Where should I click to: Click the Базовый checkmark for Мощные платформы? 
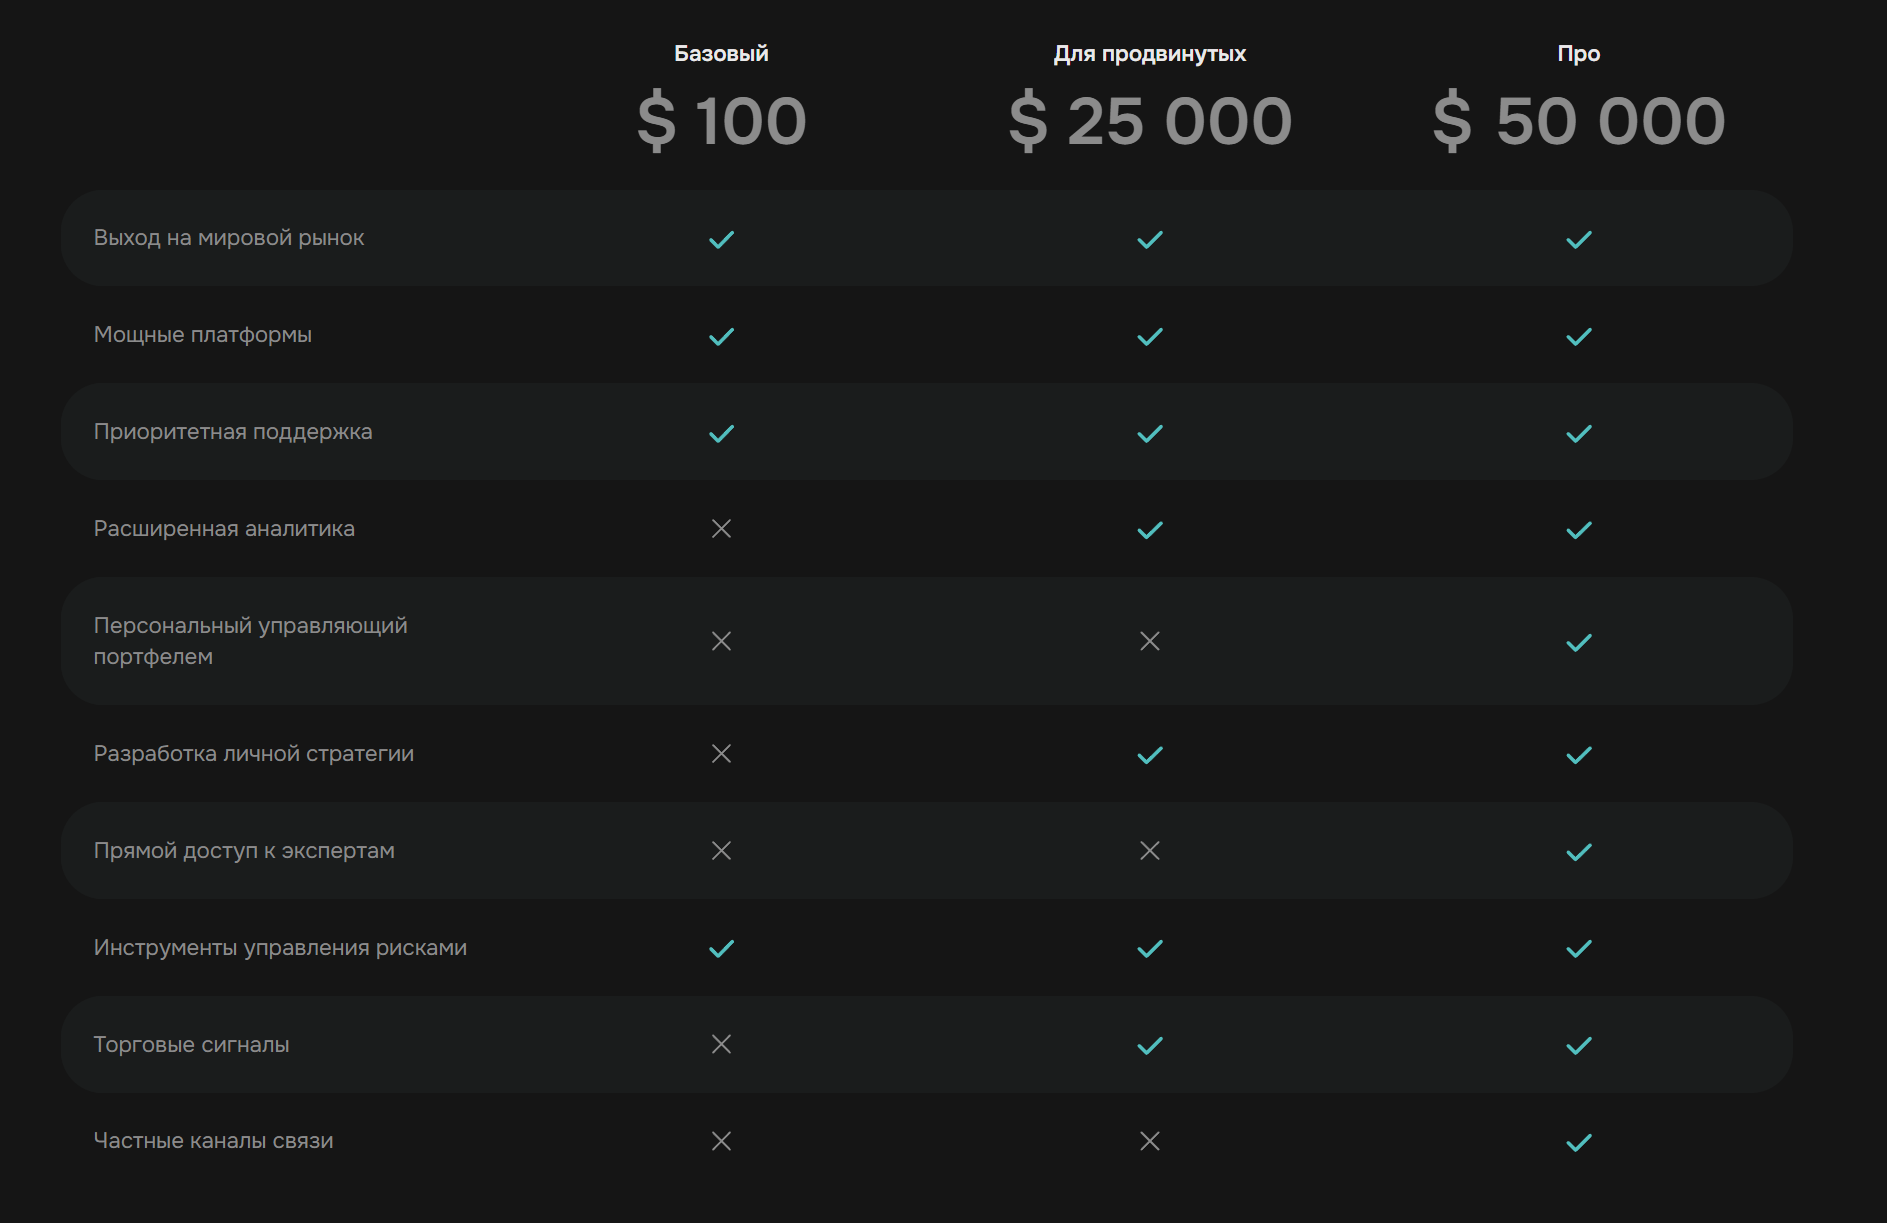click(721, 337)
